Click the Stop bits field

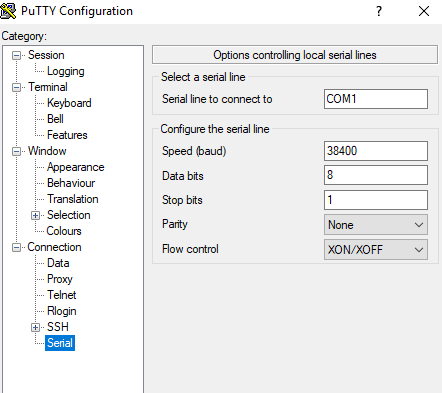pos(376,200)
